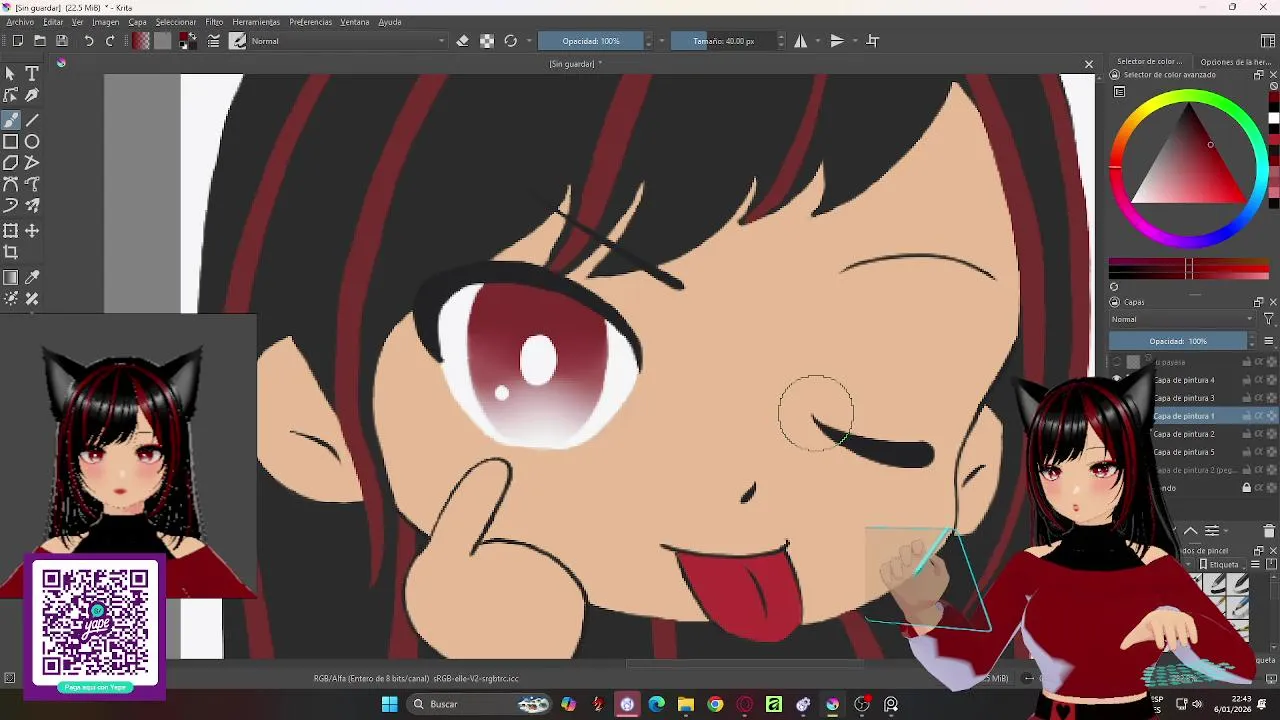Viewport: 1280px width, 720px height.
Task: Create a new document from toolbar
Action: tap(17, 41)
